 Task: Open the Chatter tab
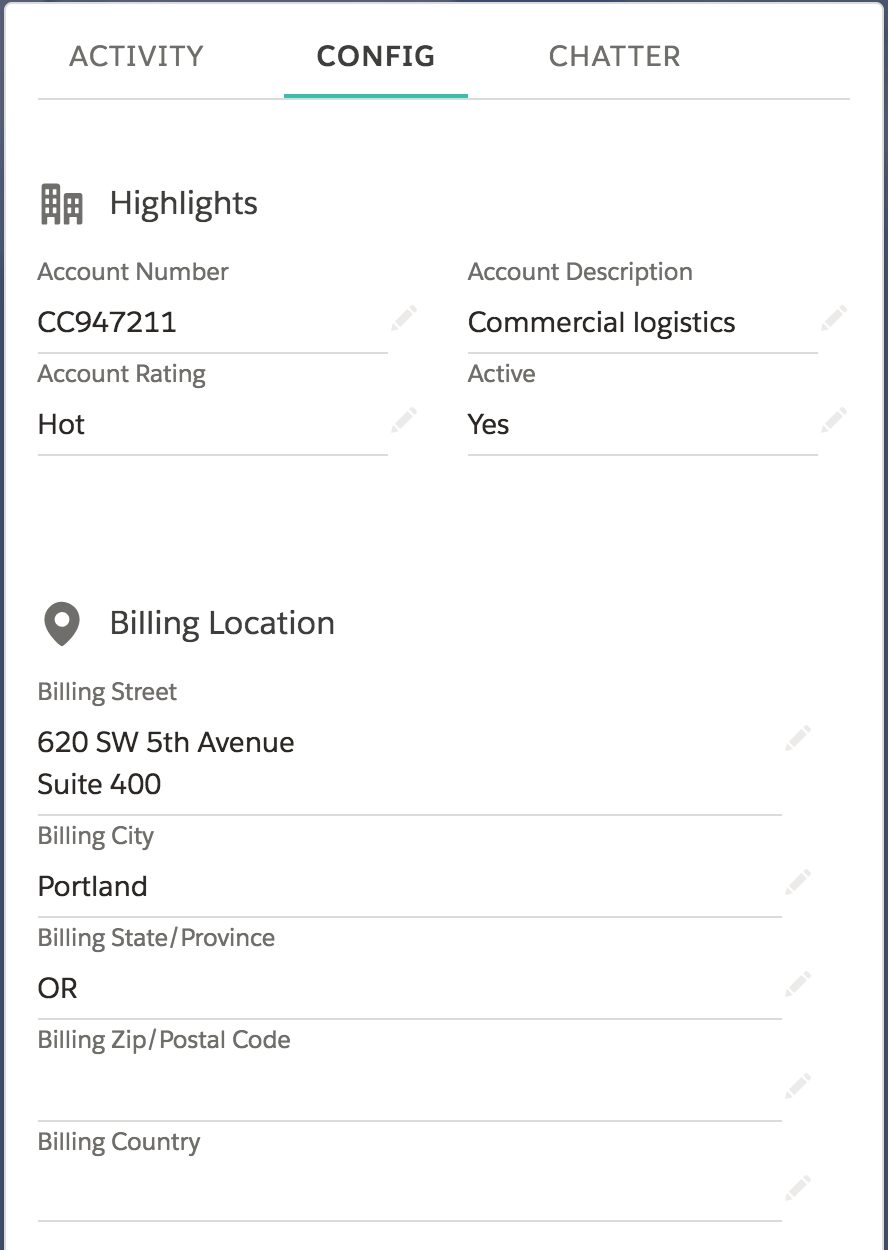tap(614, 56)
